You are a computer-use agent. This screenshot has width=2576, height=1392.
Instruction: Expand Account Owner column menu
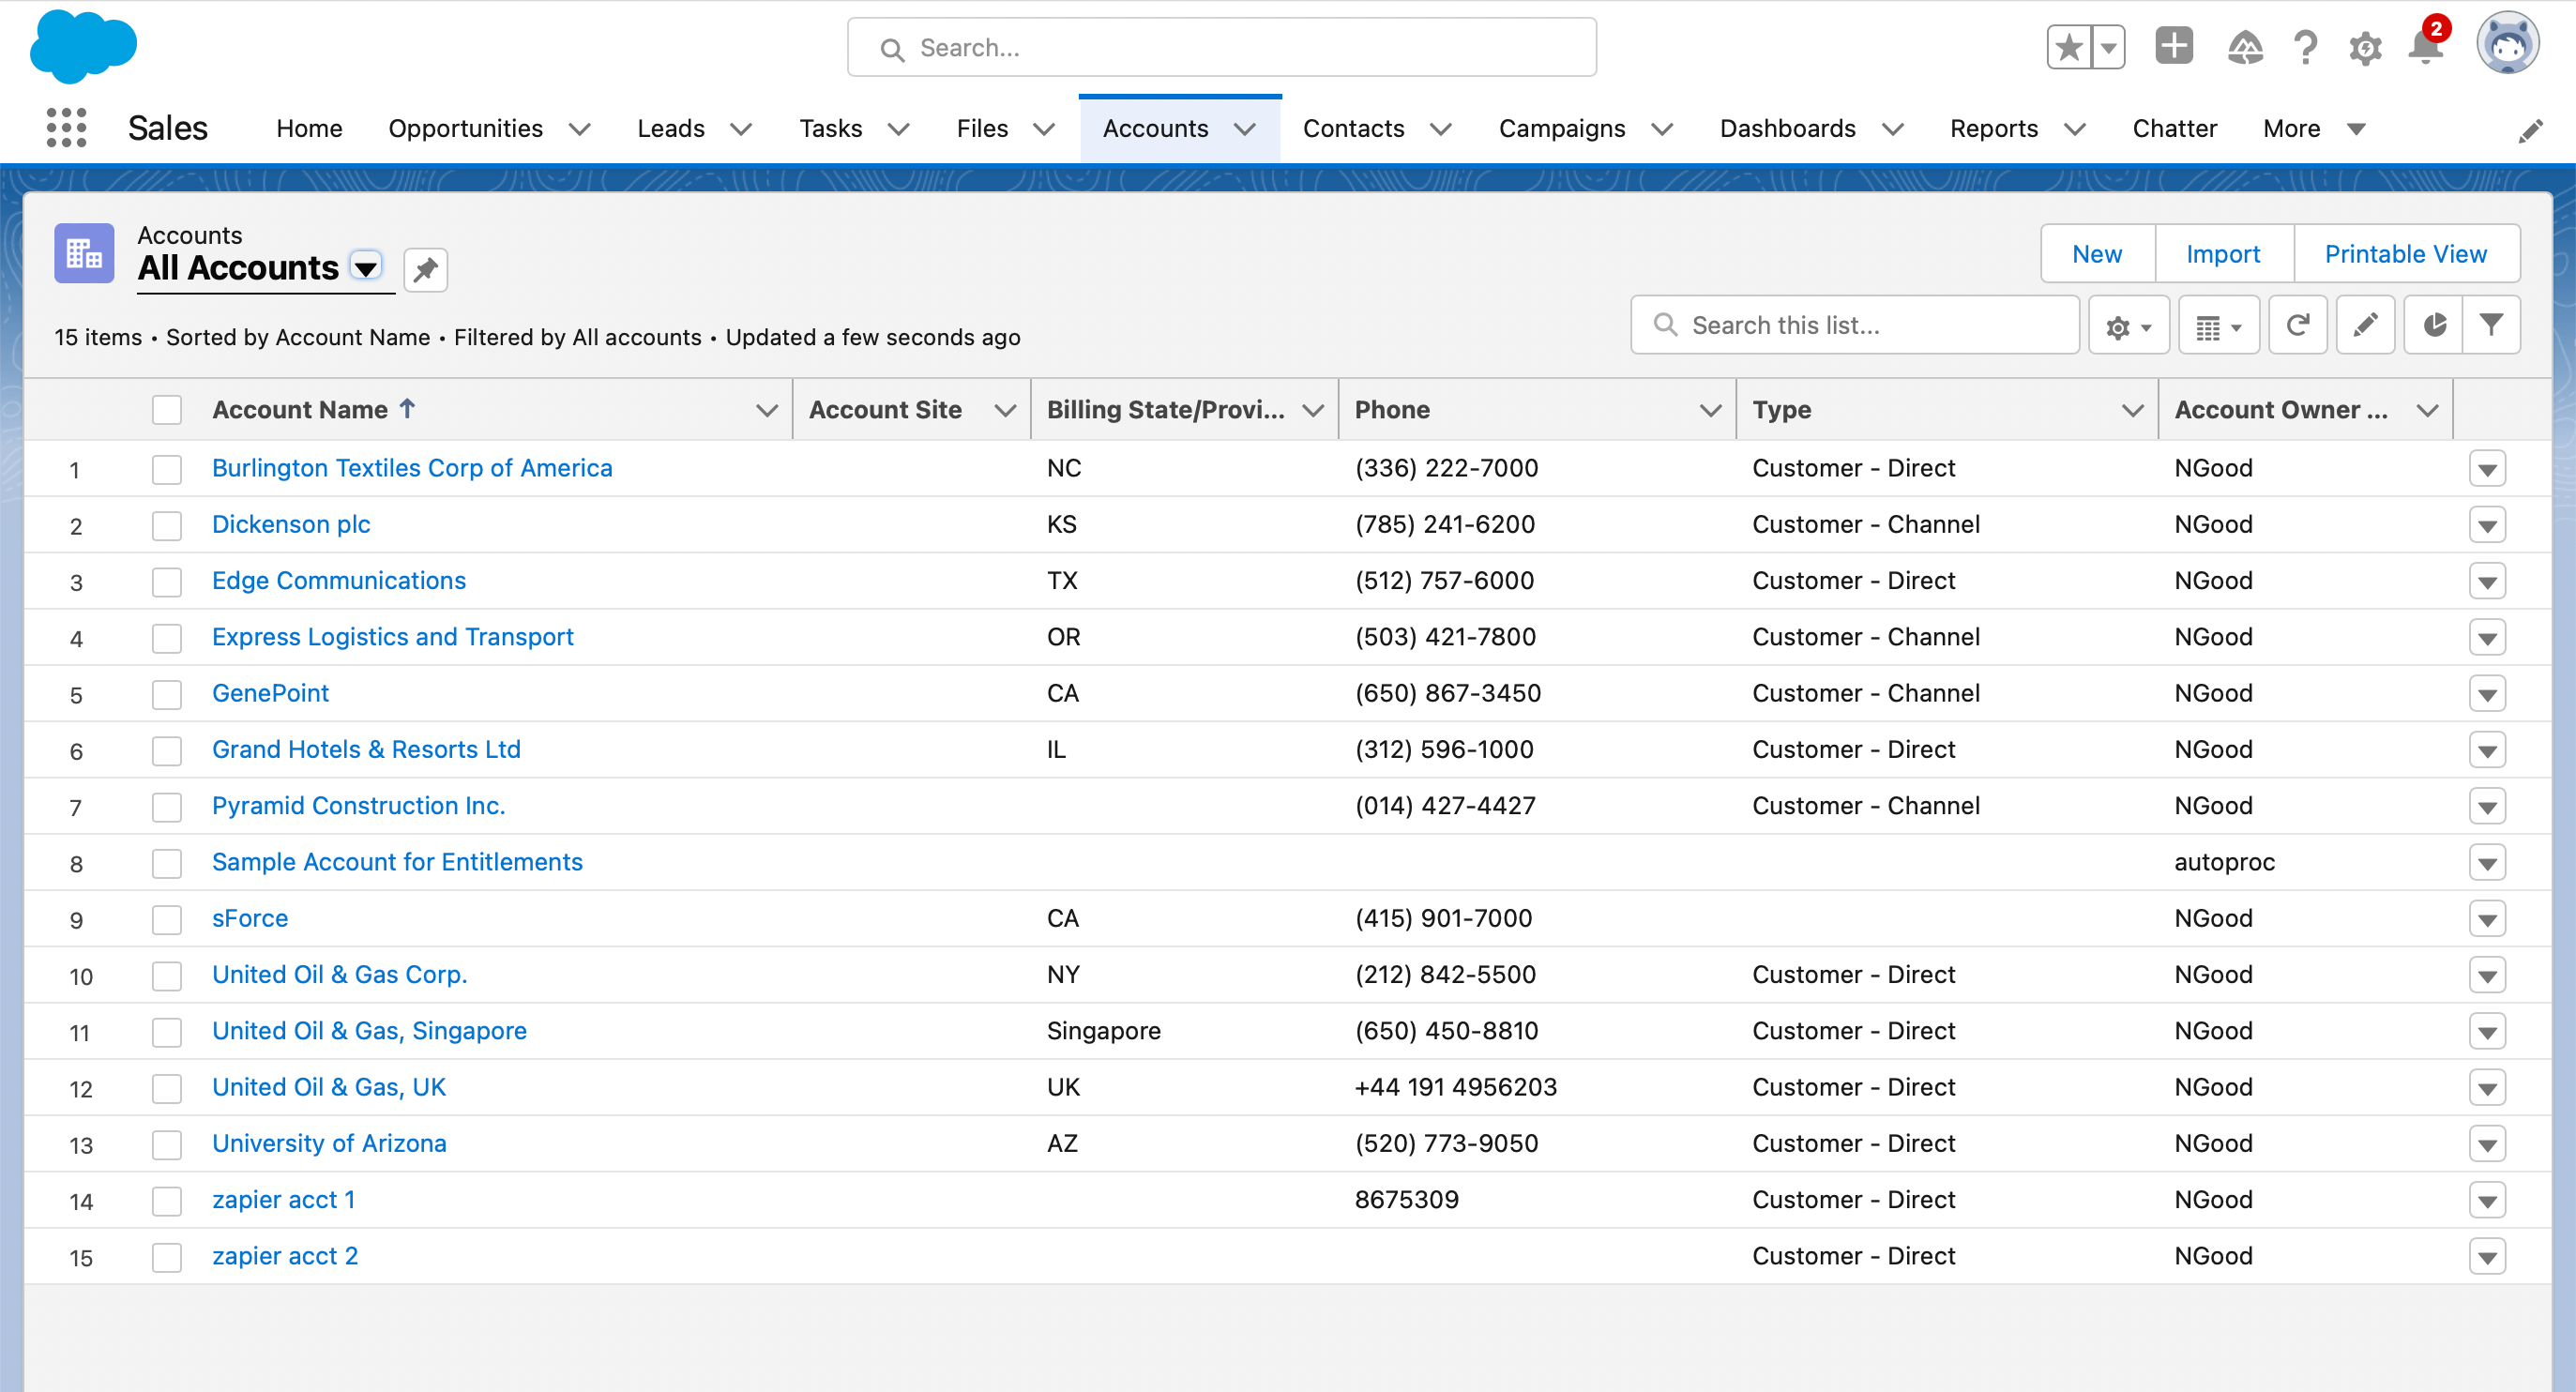point(2428,410)
